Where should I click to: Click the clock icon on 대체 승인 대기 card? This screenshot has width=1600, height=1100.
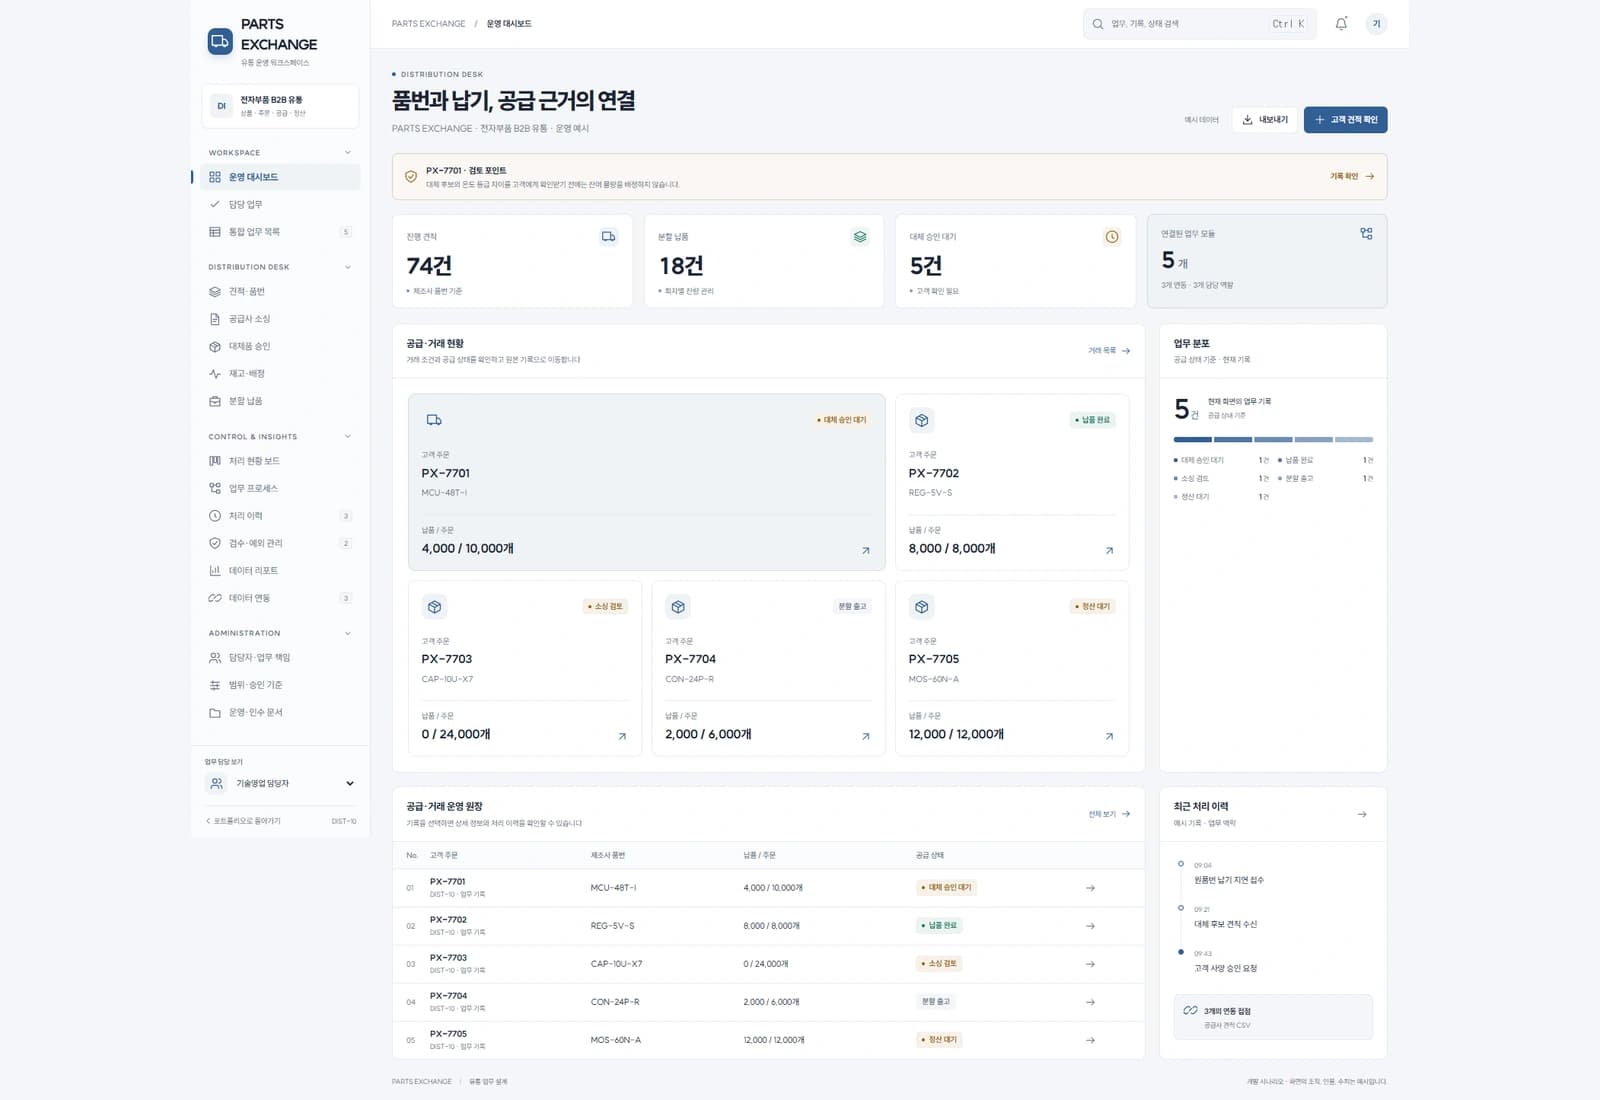1112,237
